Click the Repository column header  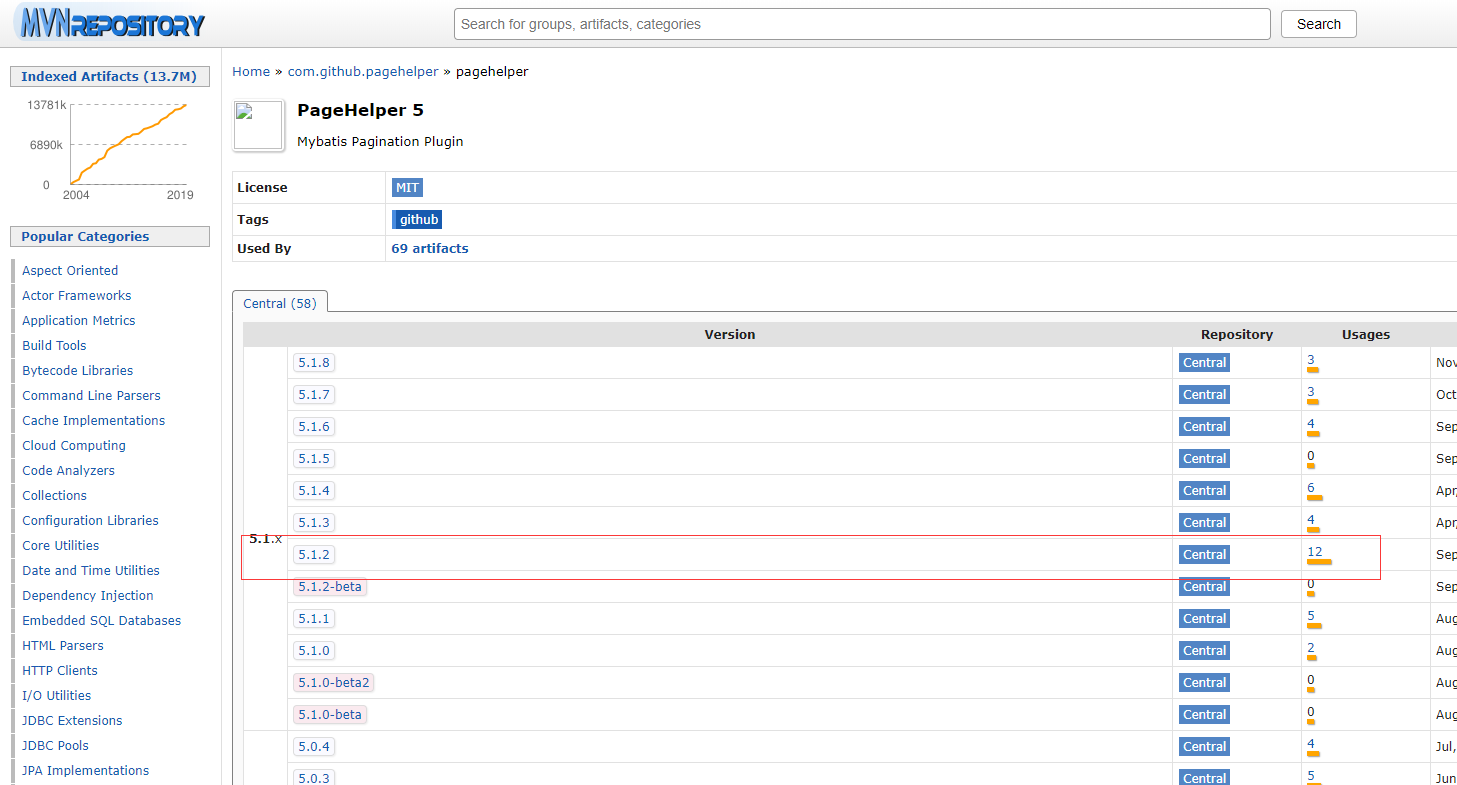pyautogui.click(x=1237, y=334)
